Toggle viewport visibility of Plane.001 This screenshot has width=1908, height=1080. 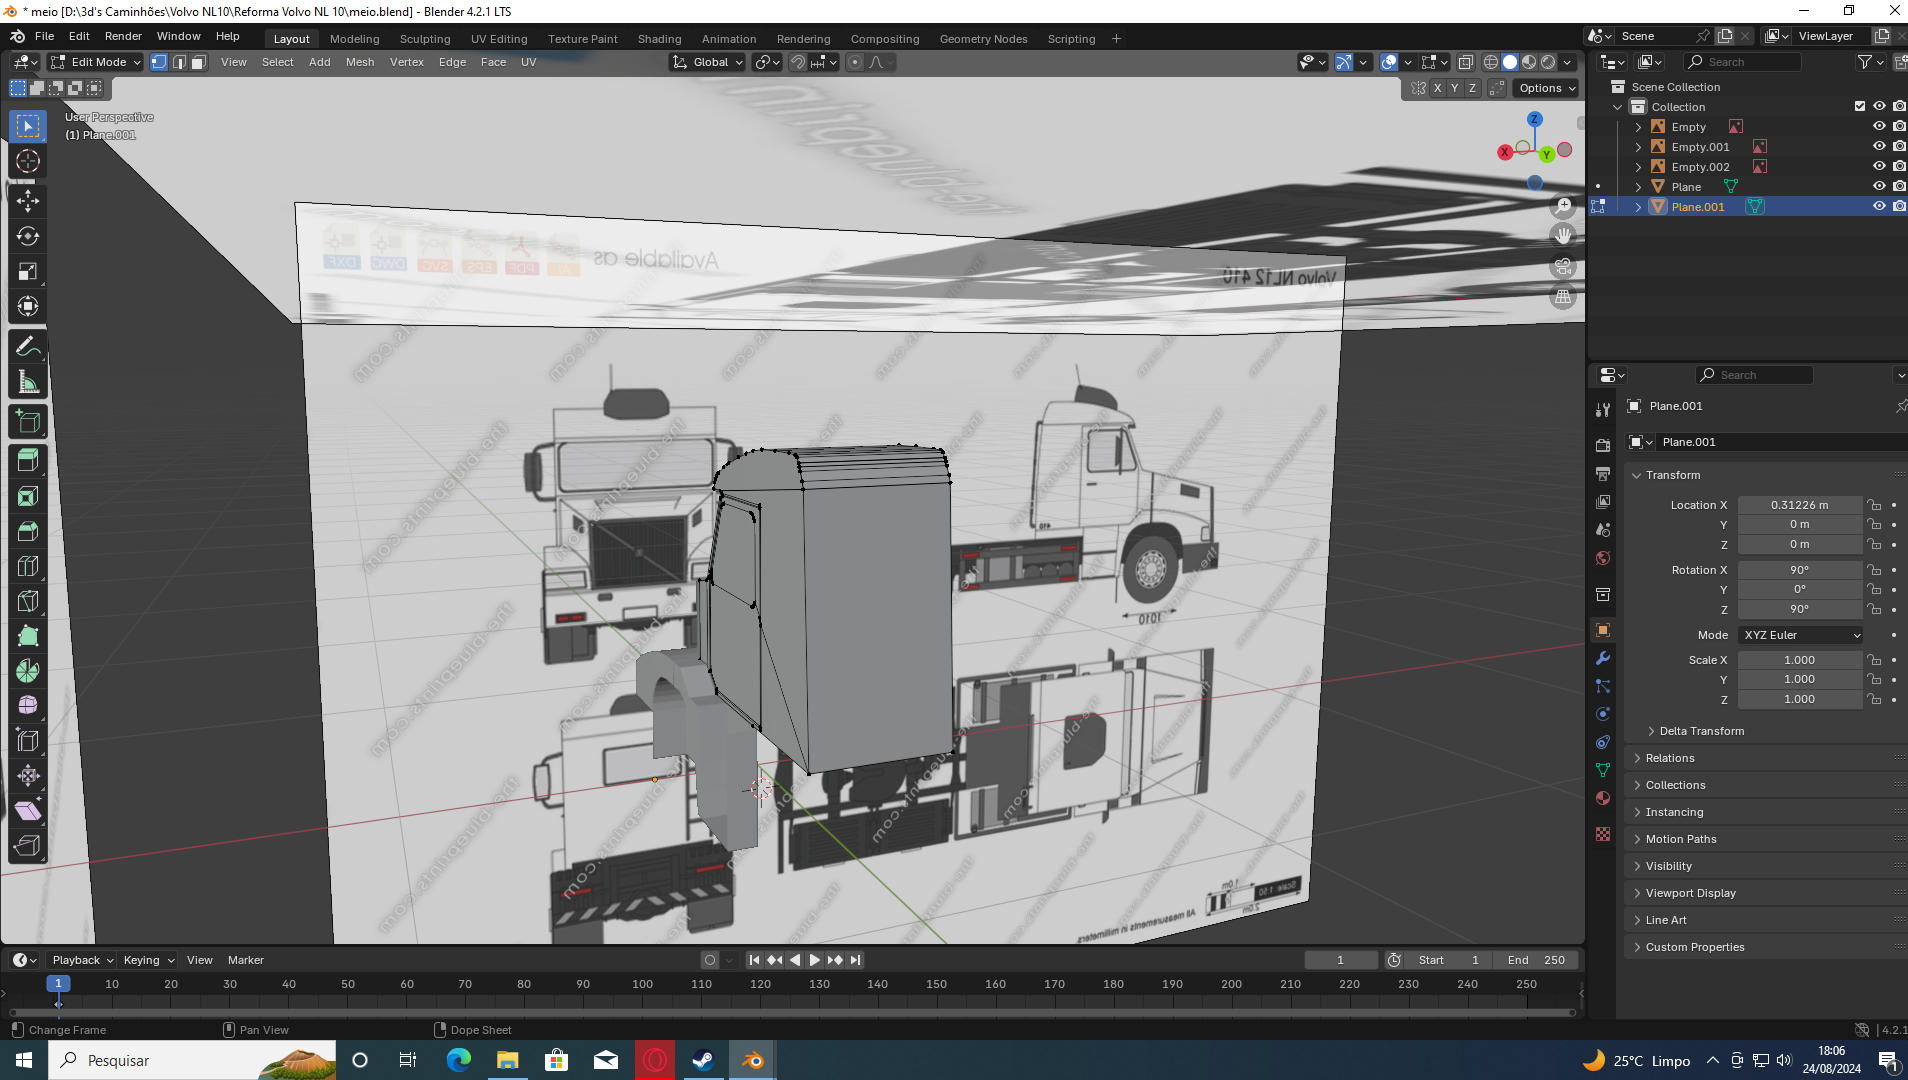1879,207
